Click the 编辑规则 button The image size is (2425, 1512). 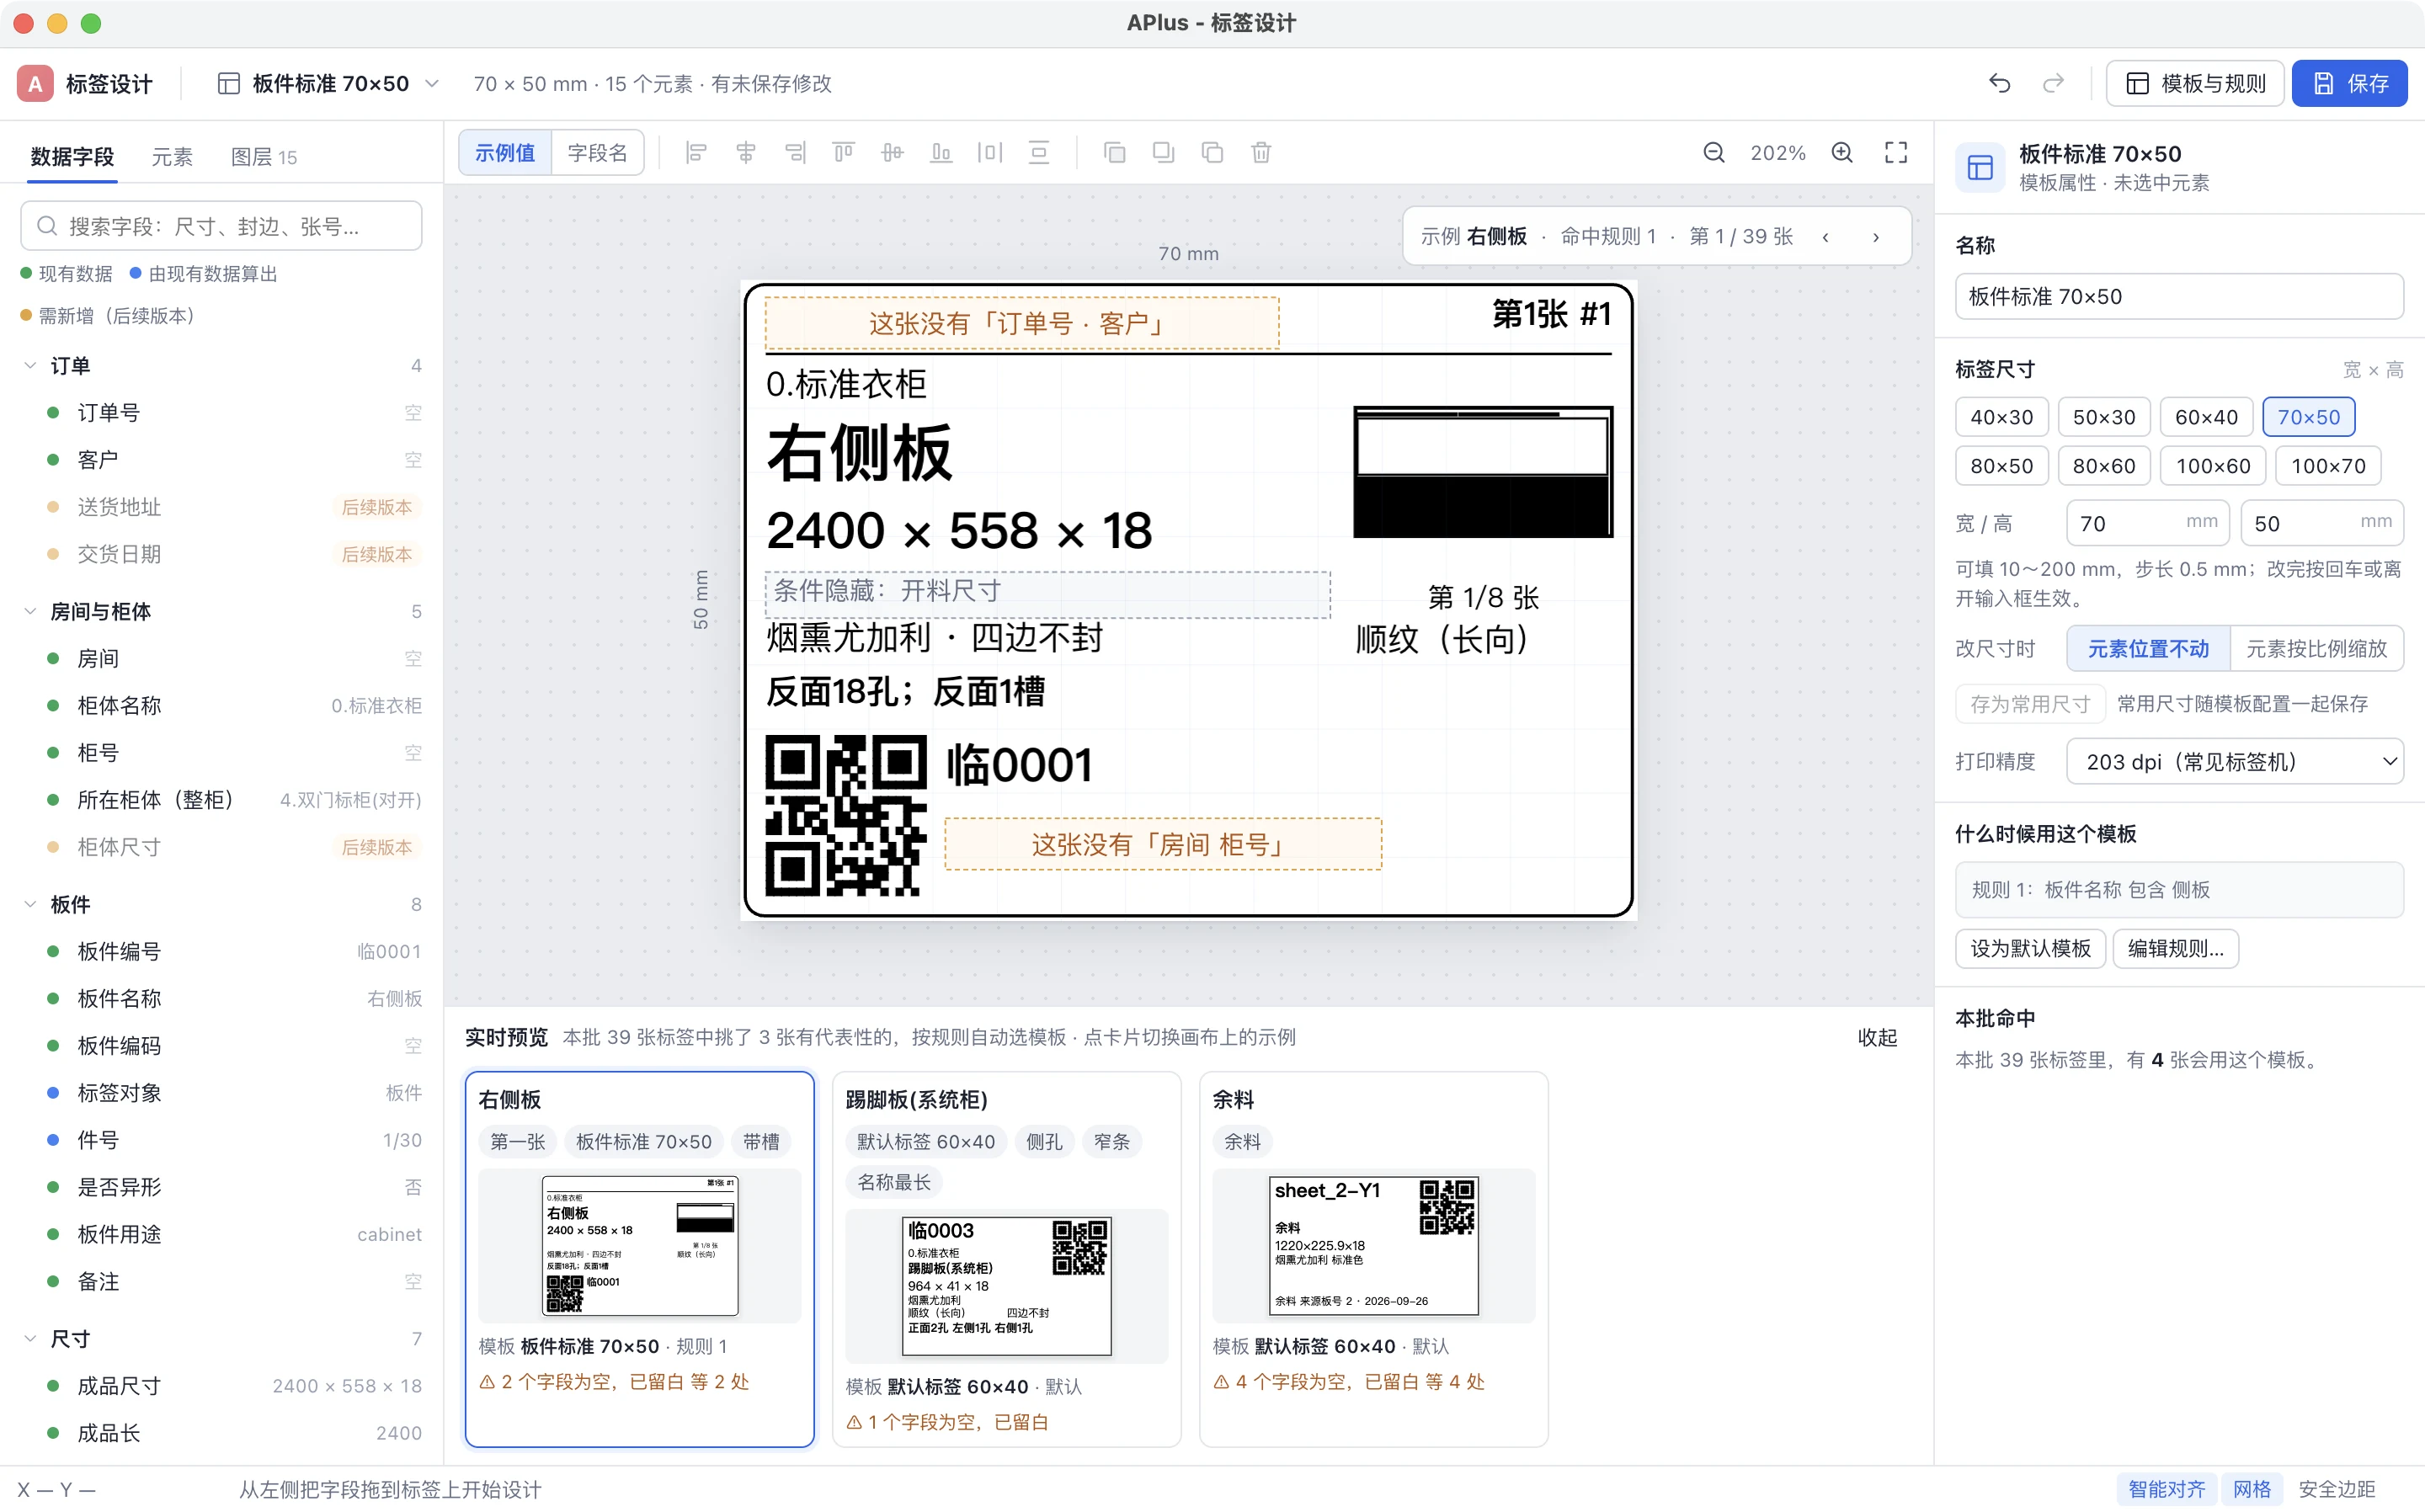point(2175,948)
